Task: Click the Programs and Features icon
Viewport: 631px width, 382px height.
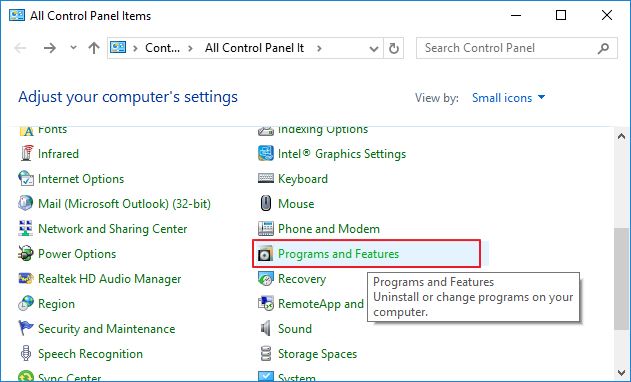Action: click(x=266, y=254)
